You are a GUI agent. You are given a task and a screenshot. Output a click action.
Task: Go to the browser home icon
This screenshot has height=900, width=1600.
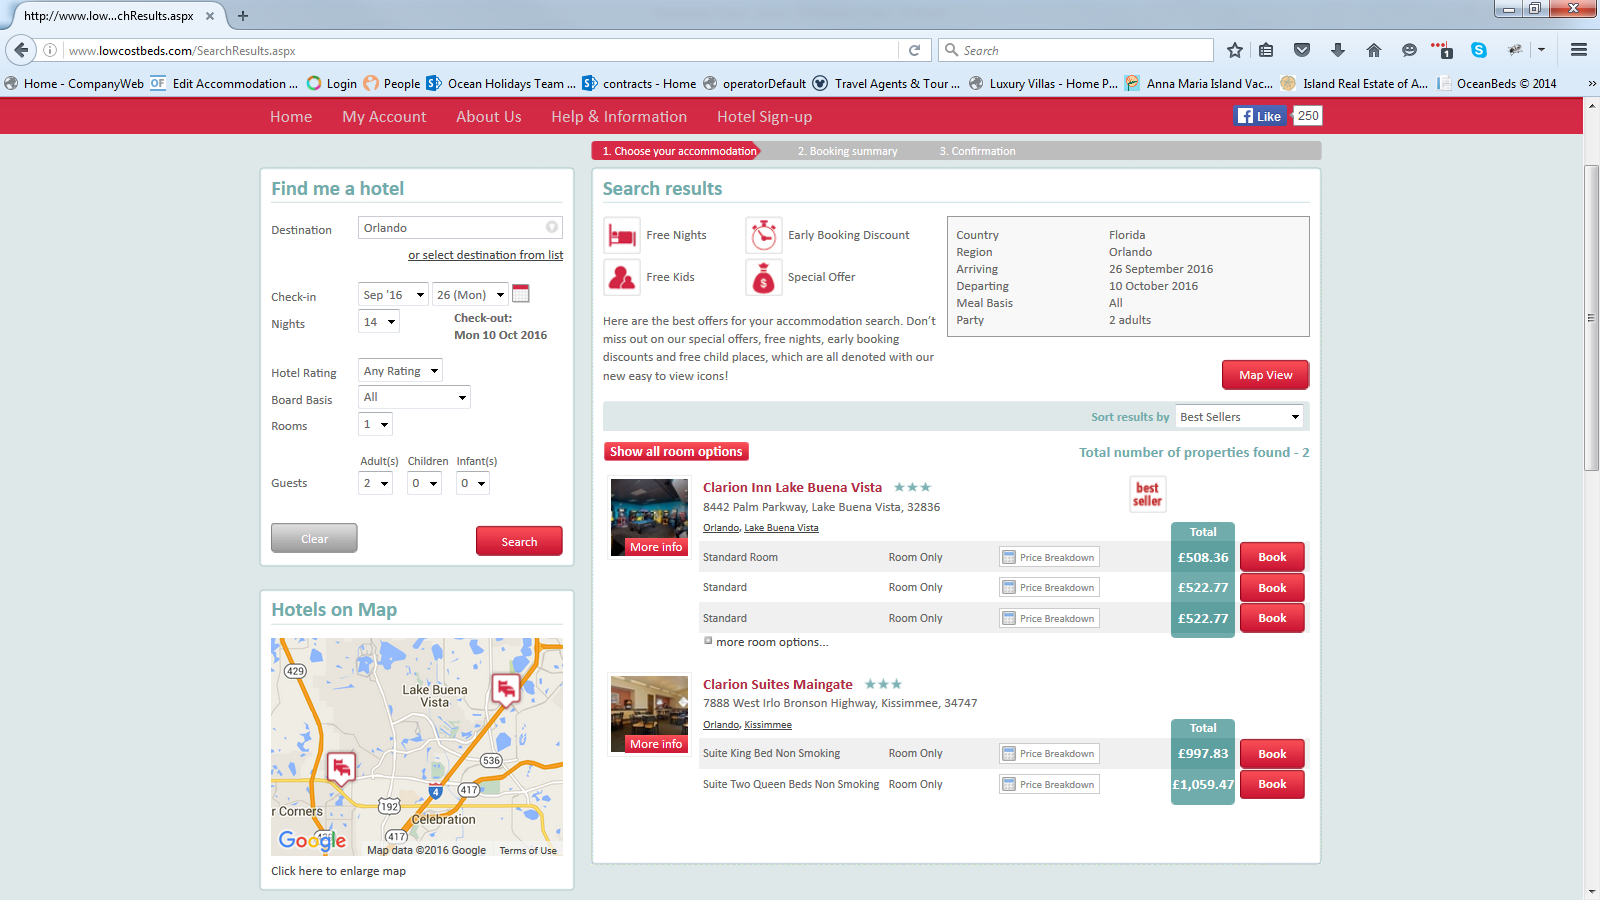(x=1374, y=50)
